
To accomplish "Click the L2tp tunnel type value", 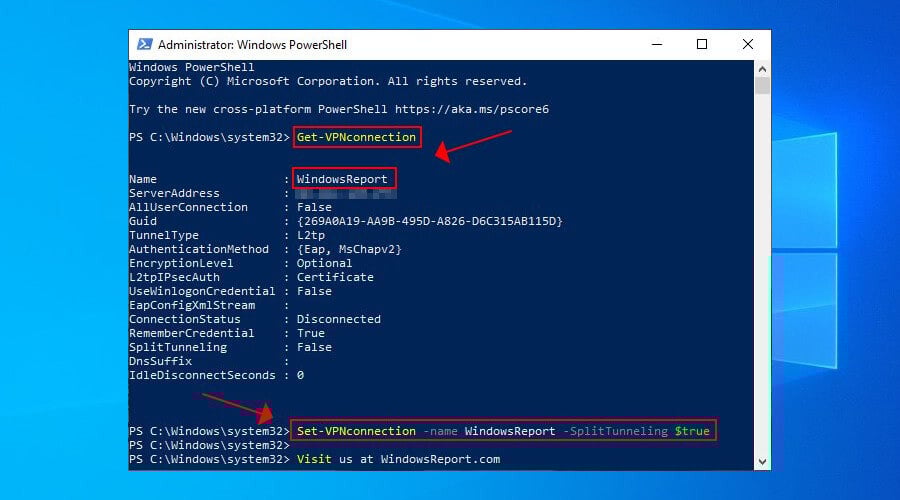I will click(x=311, y=235).
